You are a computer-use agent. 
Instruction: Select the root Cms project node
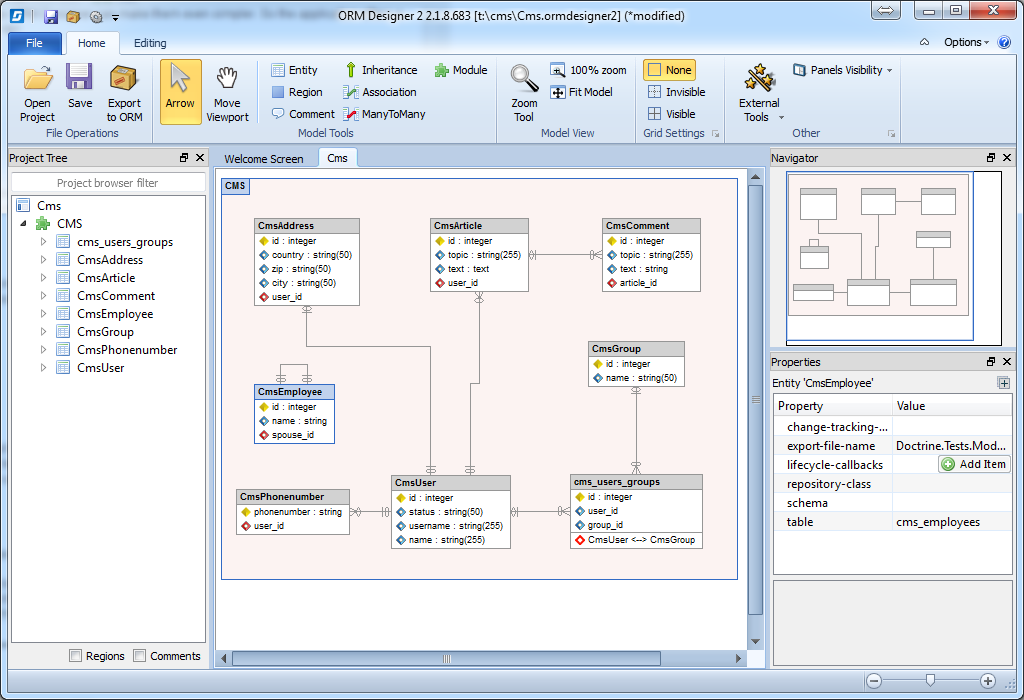pos(49,206)
